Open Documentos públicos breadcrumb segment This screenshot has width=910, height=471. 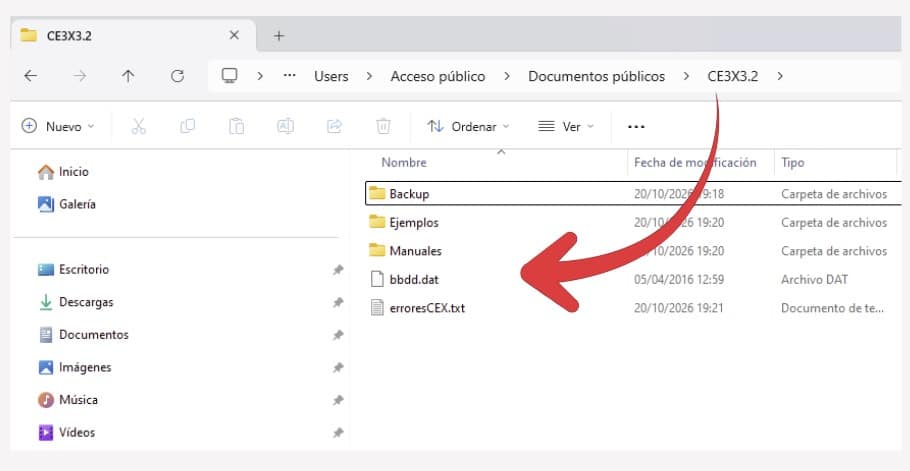597,76
